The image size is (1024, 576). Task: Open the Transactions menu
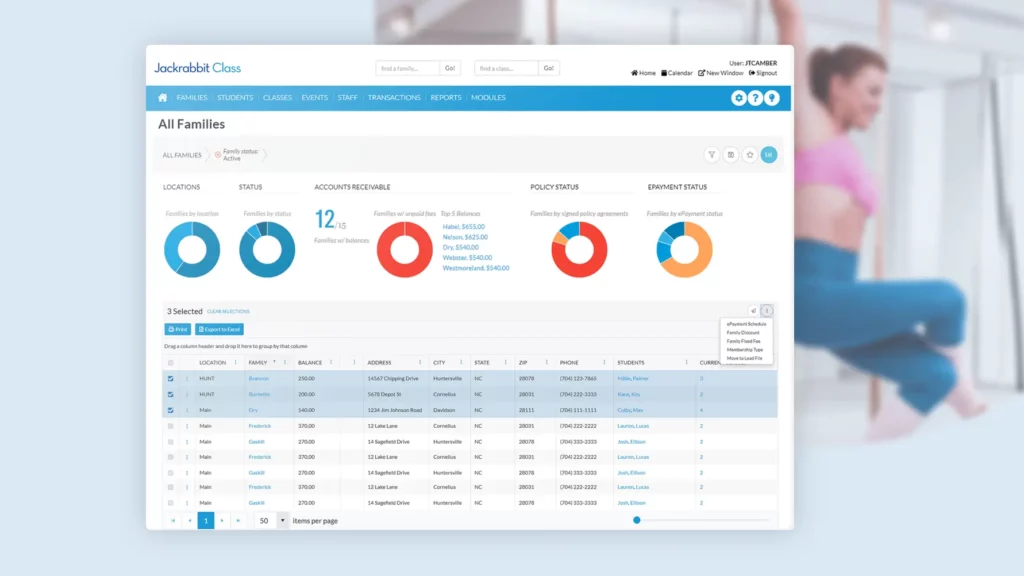tap(394, 98)
